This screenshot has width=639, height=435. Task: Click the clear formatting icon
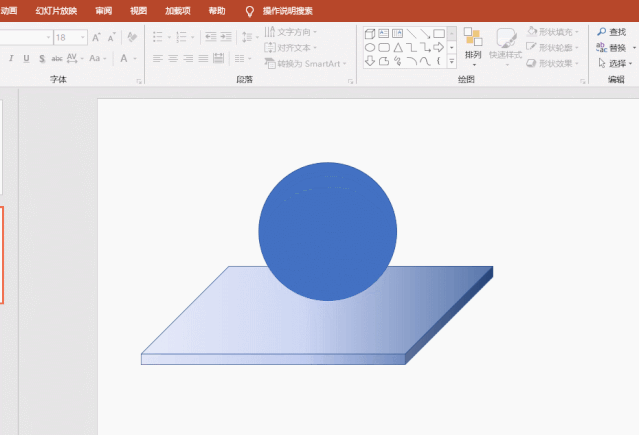point(132,37)
